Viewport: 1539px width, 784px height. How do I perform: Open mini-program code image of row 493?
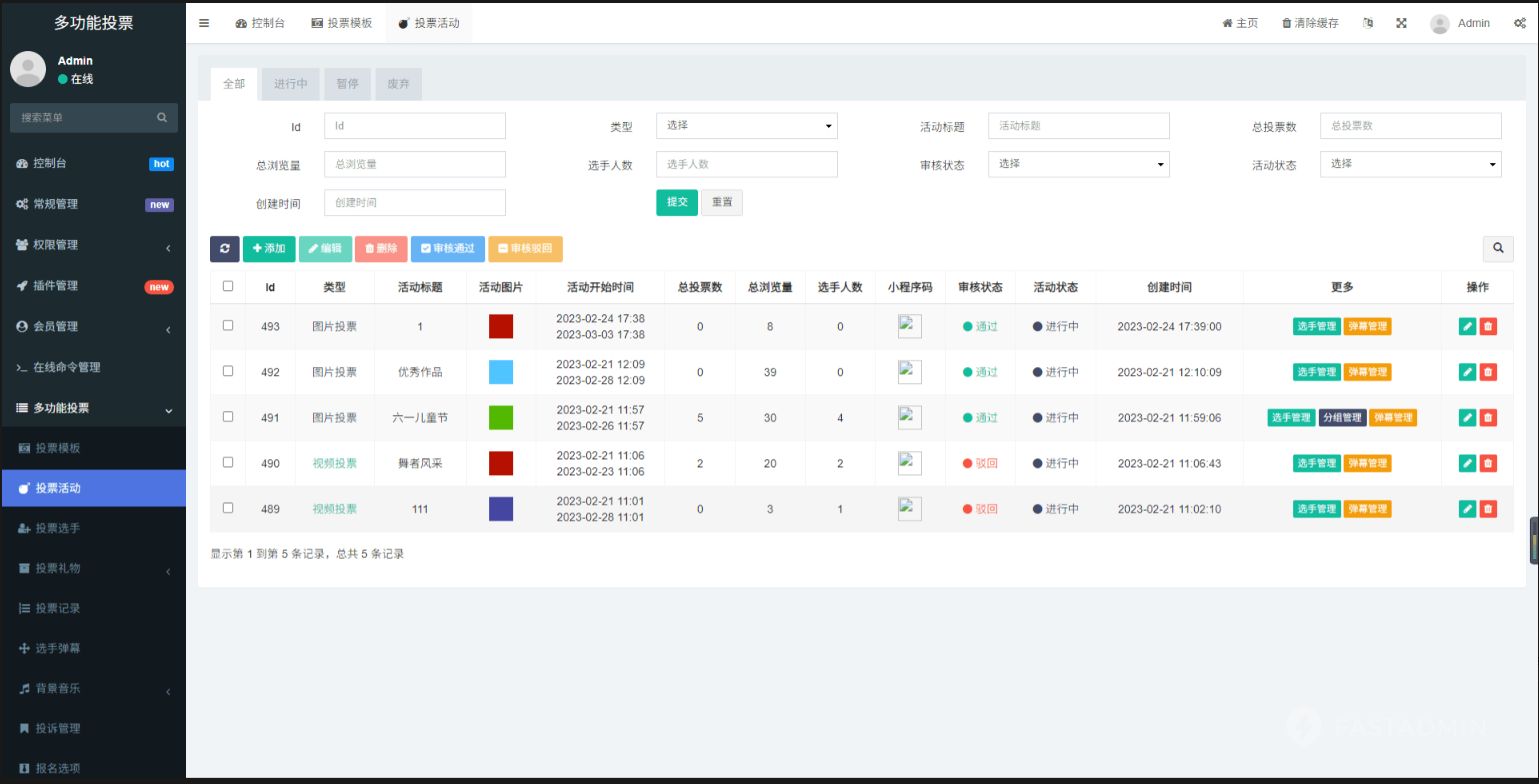(910, 326)
